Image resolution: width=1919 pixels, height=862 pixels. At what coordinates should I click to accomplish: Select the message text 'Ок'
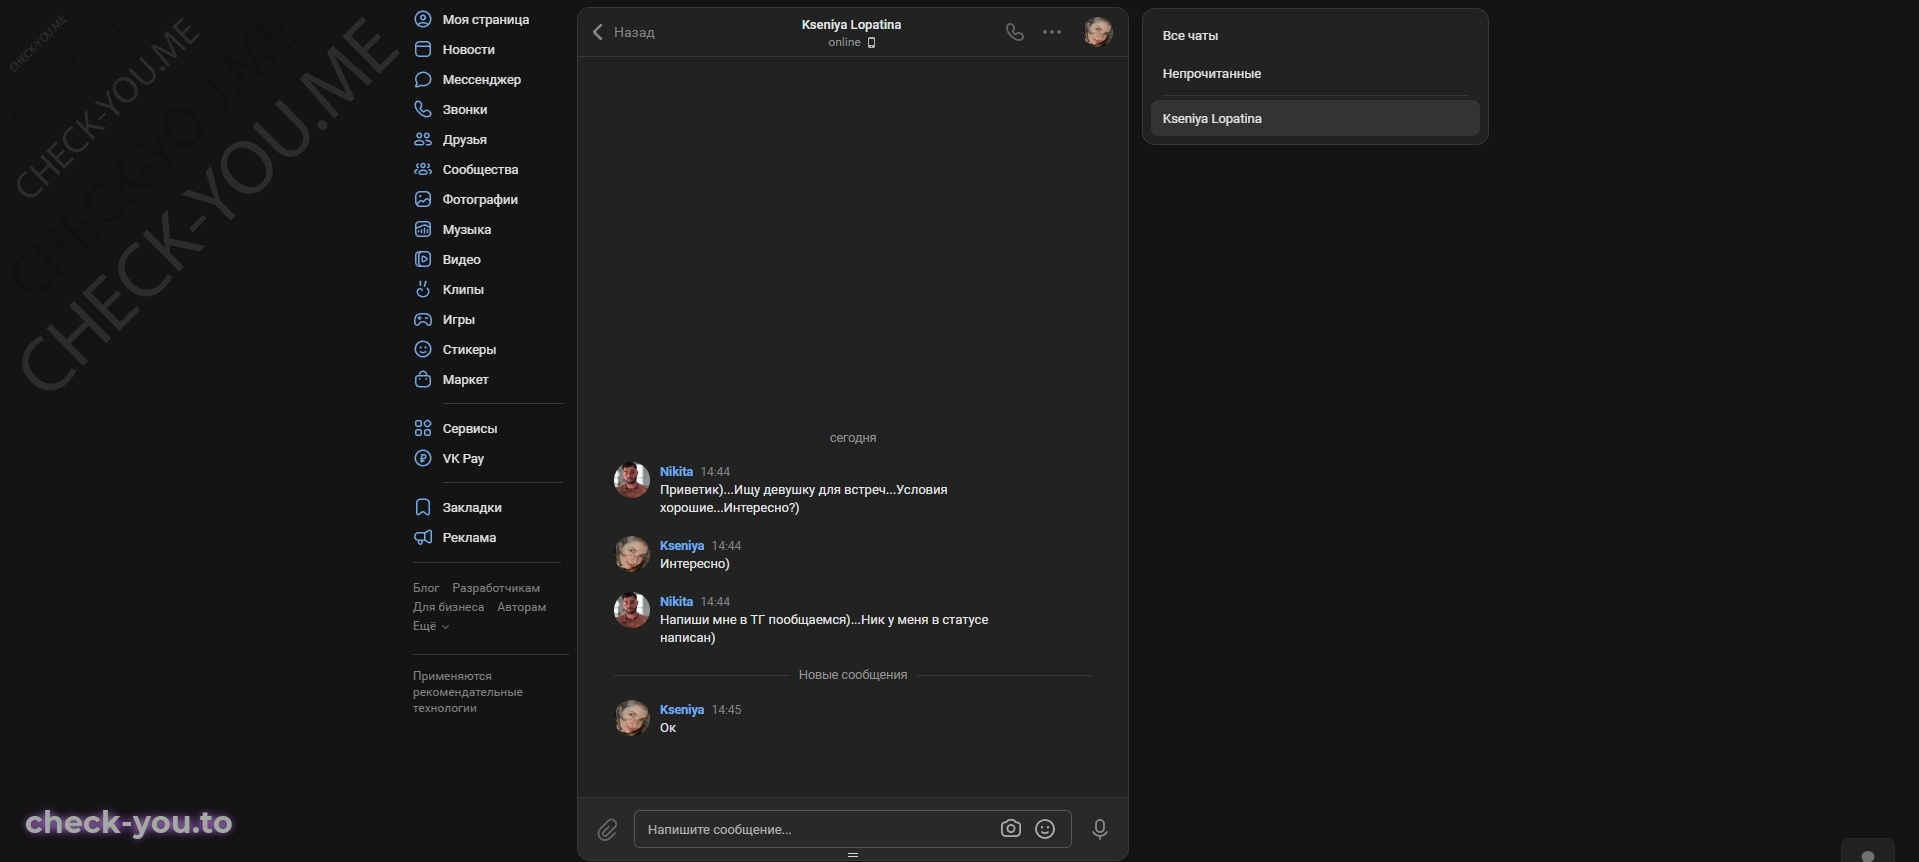(668, 728)
